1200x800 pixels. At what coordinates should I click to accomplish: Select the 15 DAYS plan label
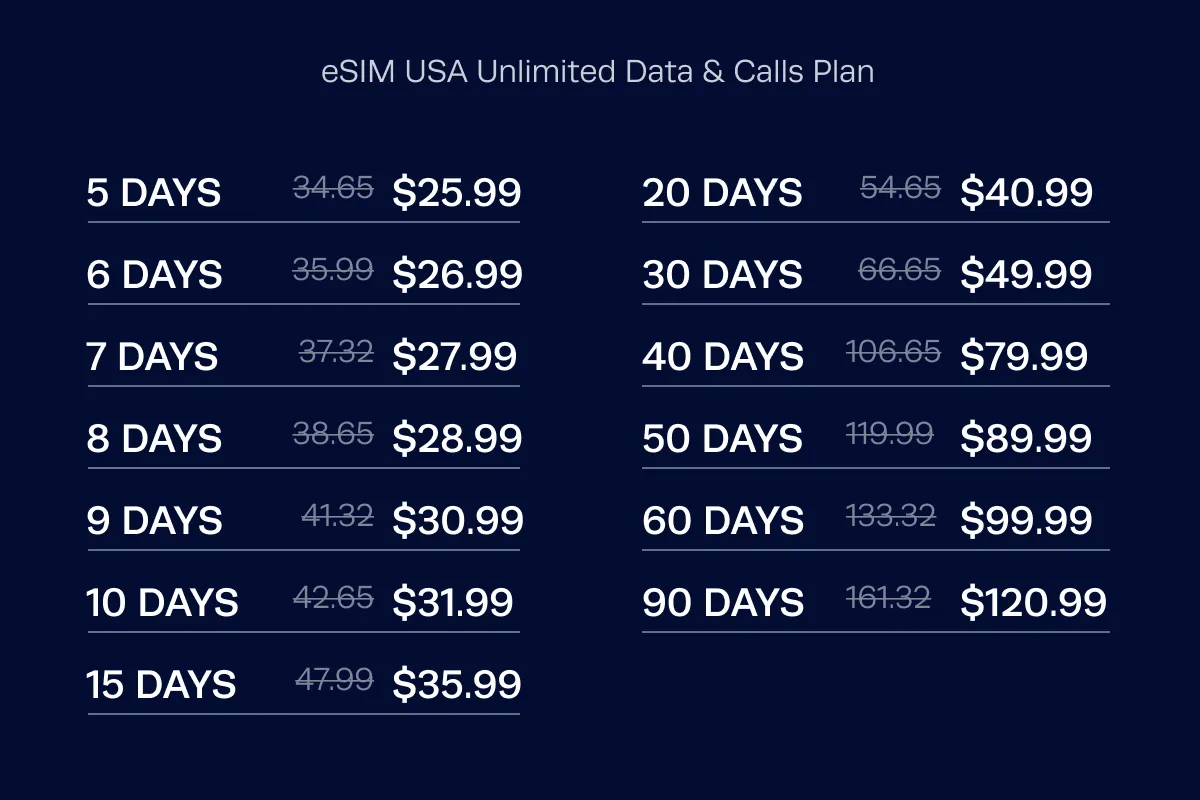coord(161,684)
